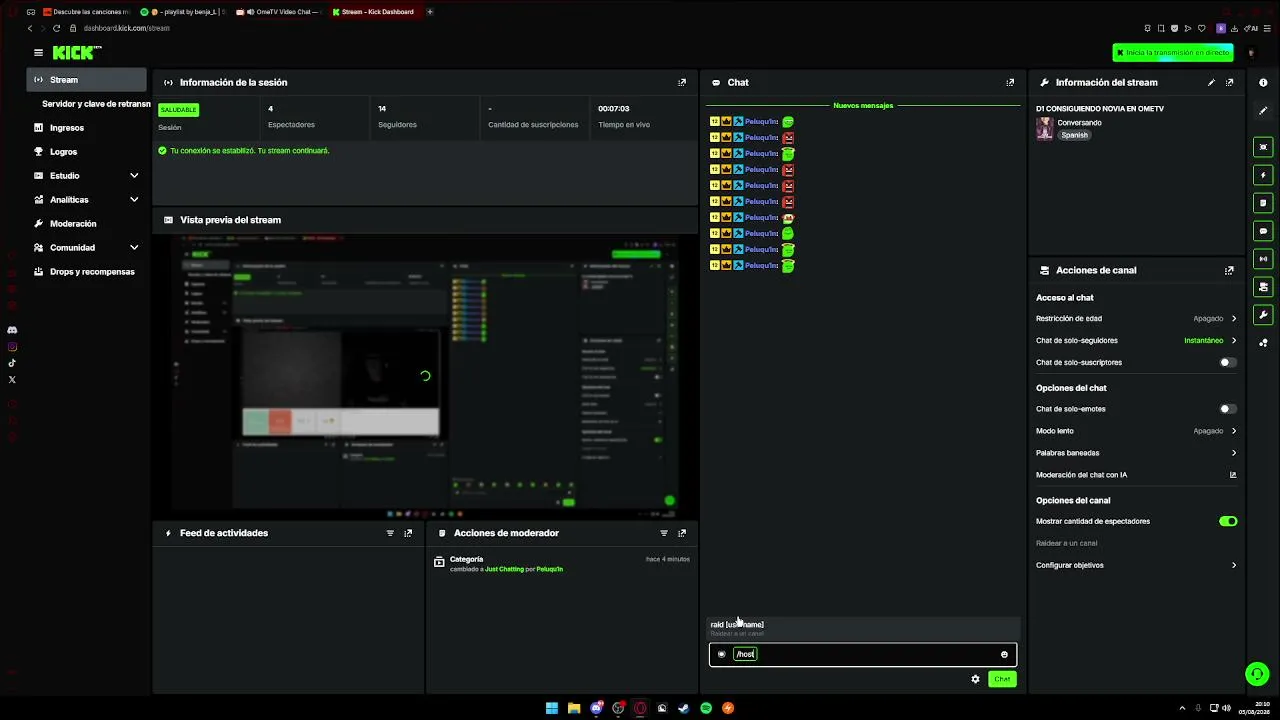The height and width of the screenshot is (720, 1280).
Task: Toggle Mostrar cantidad de espectadores
Action: click(x=1228, y=521)
